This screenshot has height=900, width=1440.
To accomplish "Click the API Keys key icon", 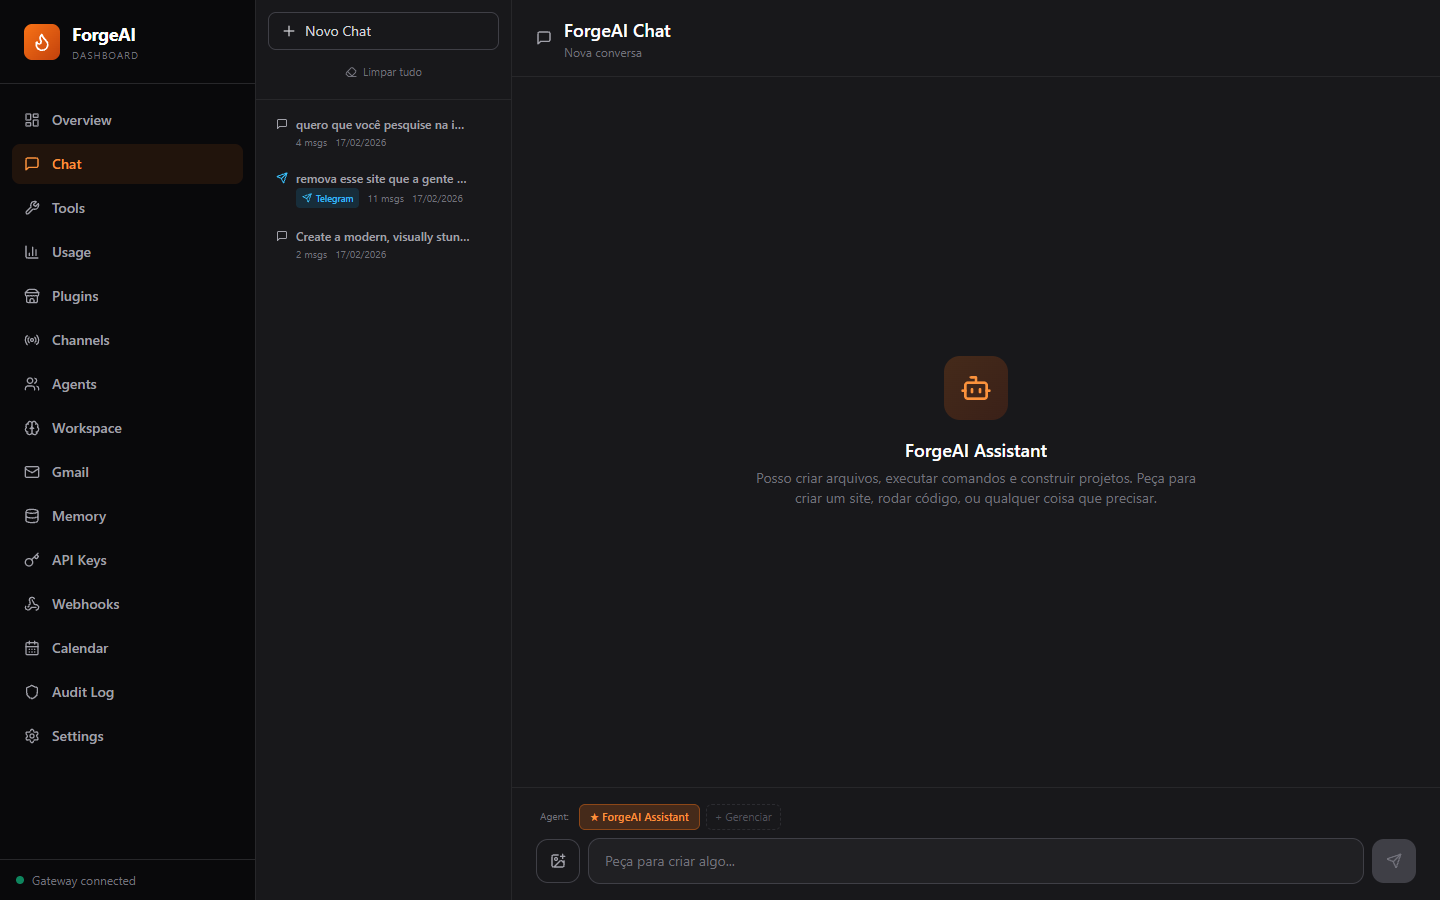I will (x=32, y=560).
